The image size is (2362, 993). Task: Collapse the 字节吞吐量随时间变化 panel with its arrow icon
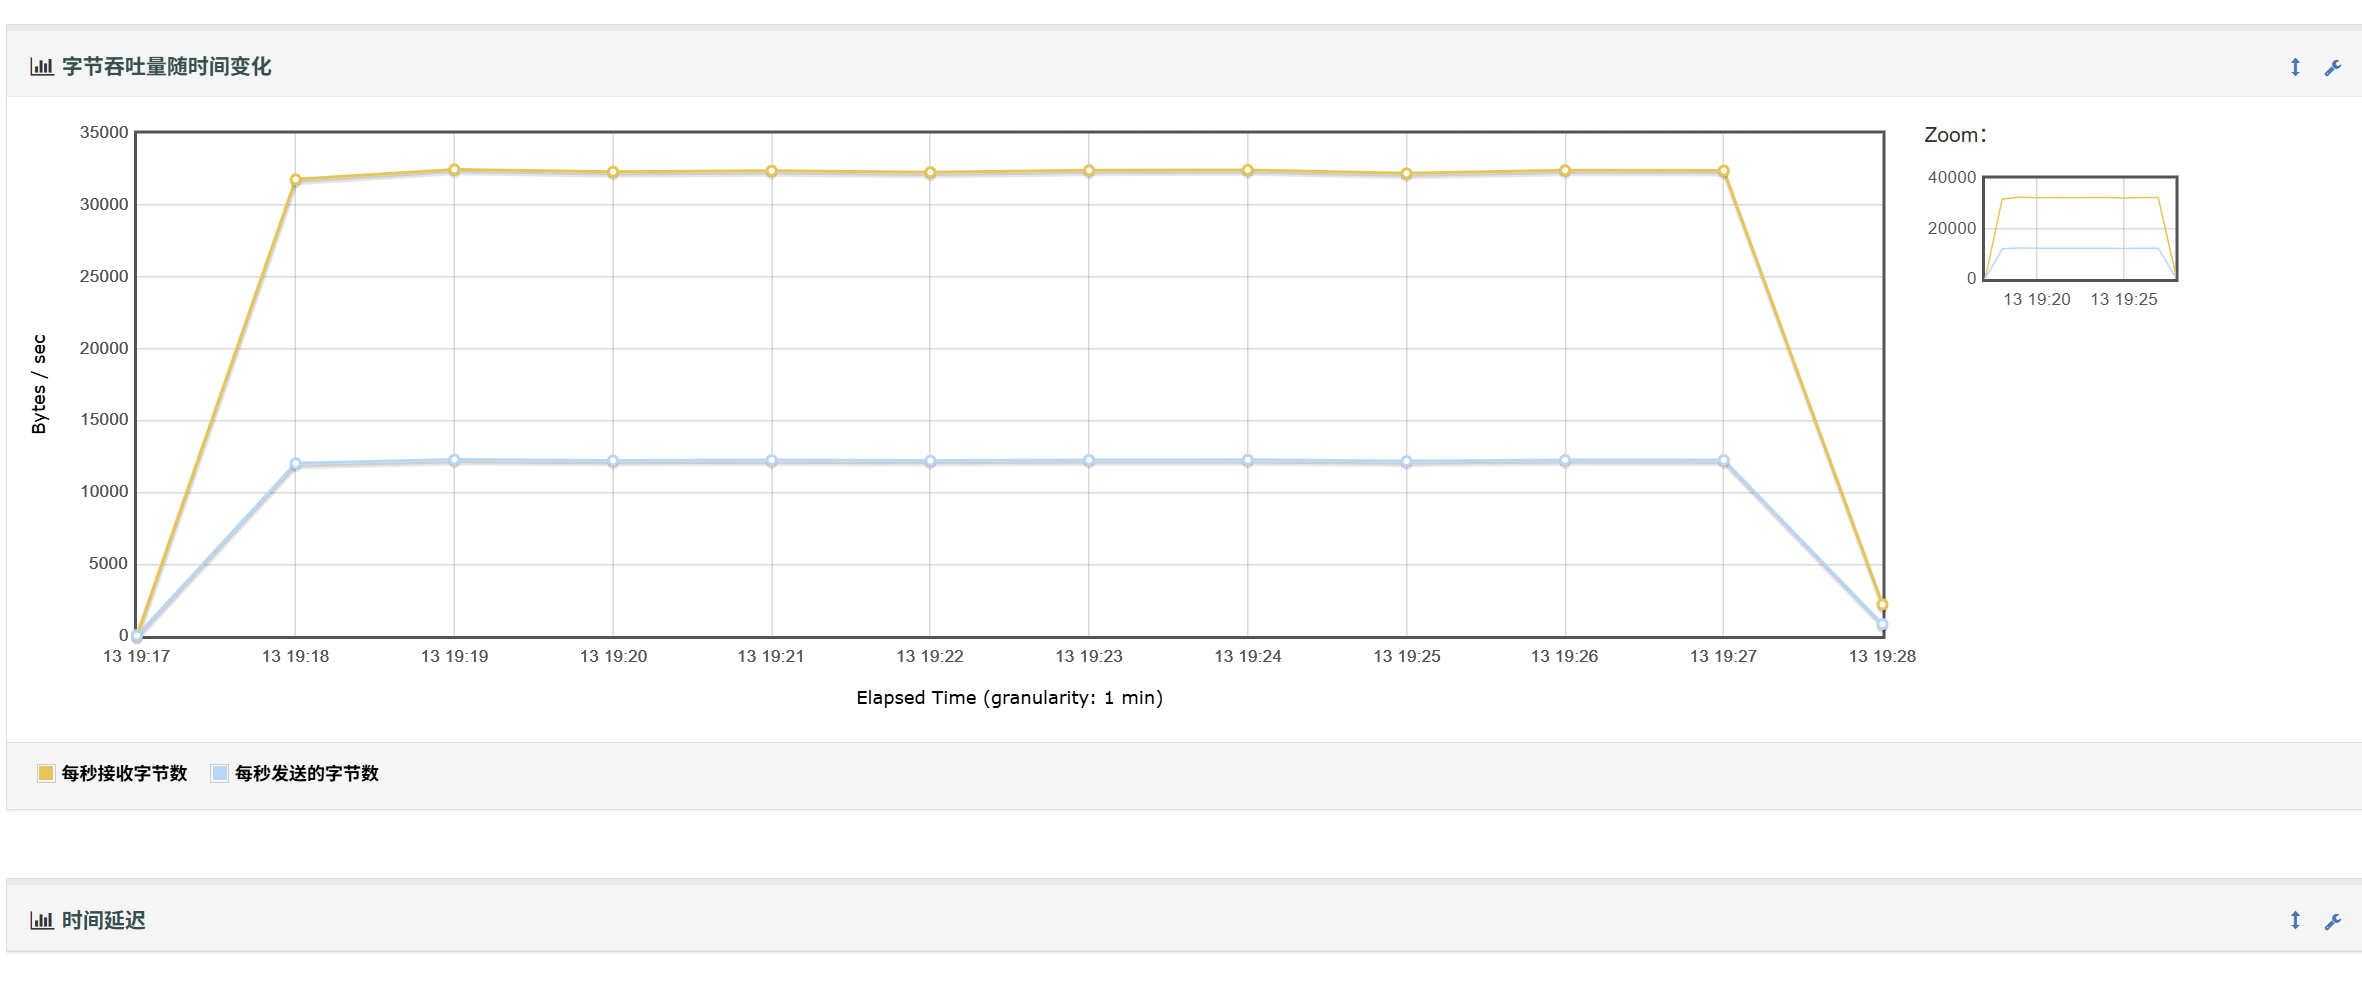tap(2295, 67)
